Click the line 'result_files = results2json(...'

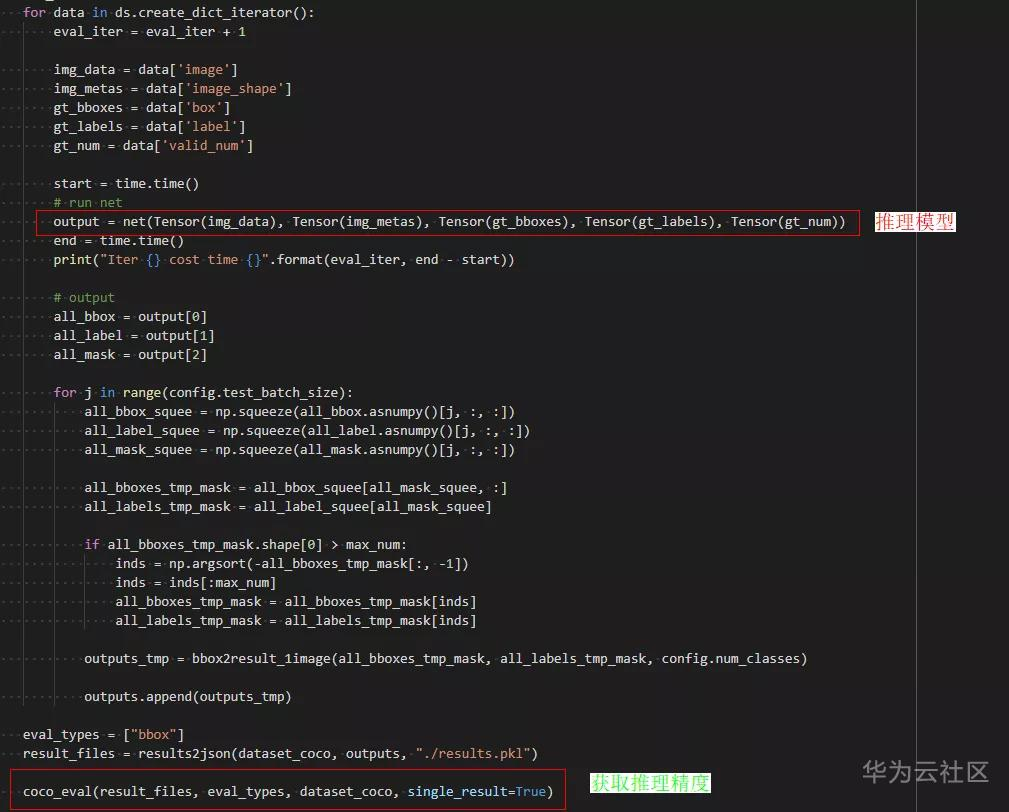280,753
